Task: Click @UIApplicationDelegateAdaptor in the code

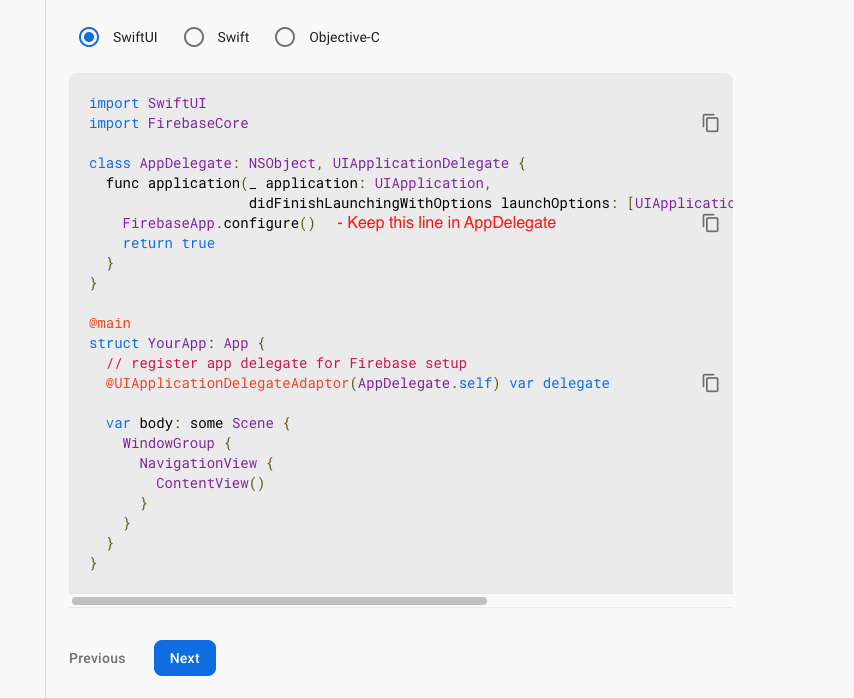Action: pyautogui.click(x=227, y=383)
